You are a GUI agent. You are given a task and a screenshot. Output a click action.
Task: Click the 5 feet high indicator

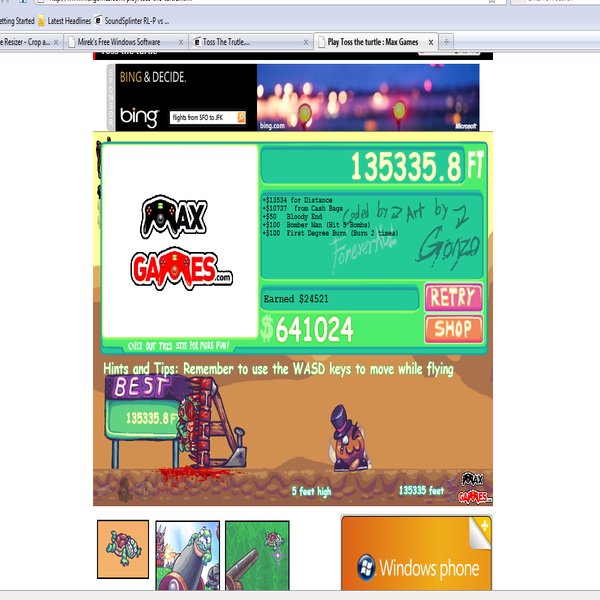tap(311, 491)
